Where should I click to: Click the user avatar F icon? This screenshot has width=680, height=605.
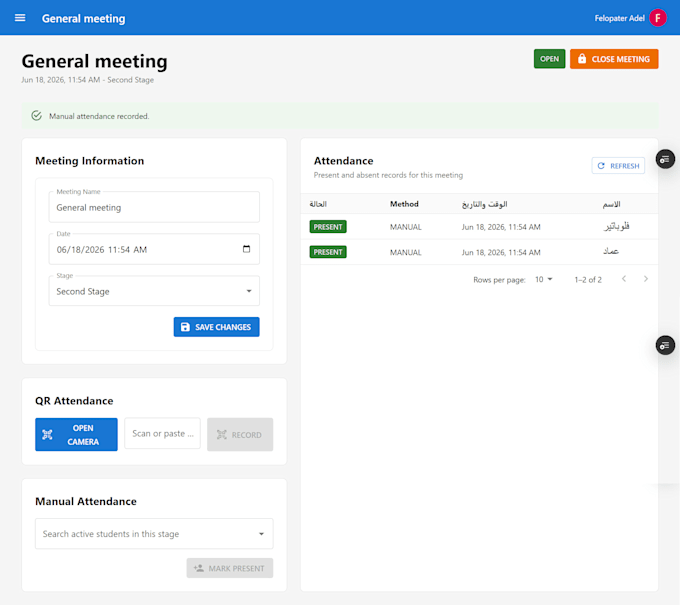[657, 18]
